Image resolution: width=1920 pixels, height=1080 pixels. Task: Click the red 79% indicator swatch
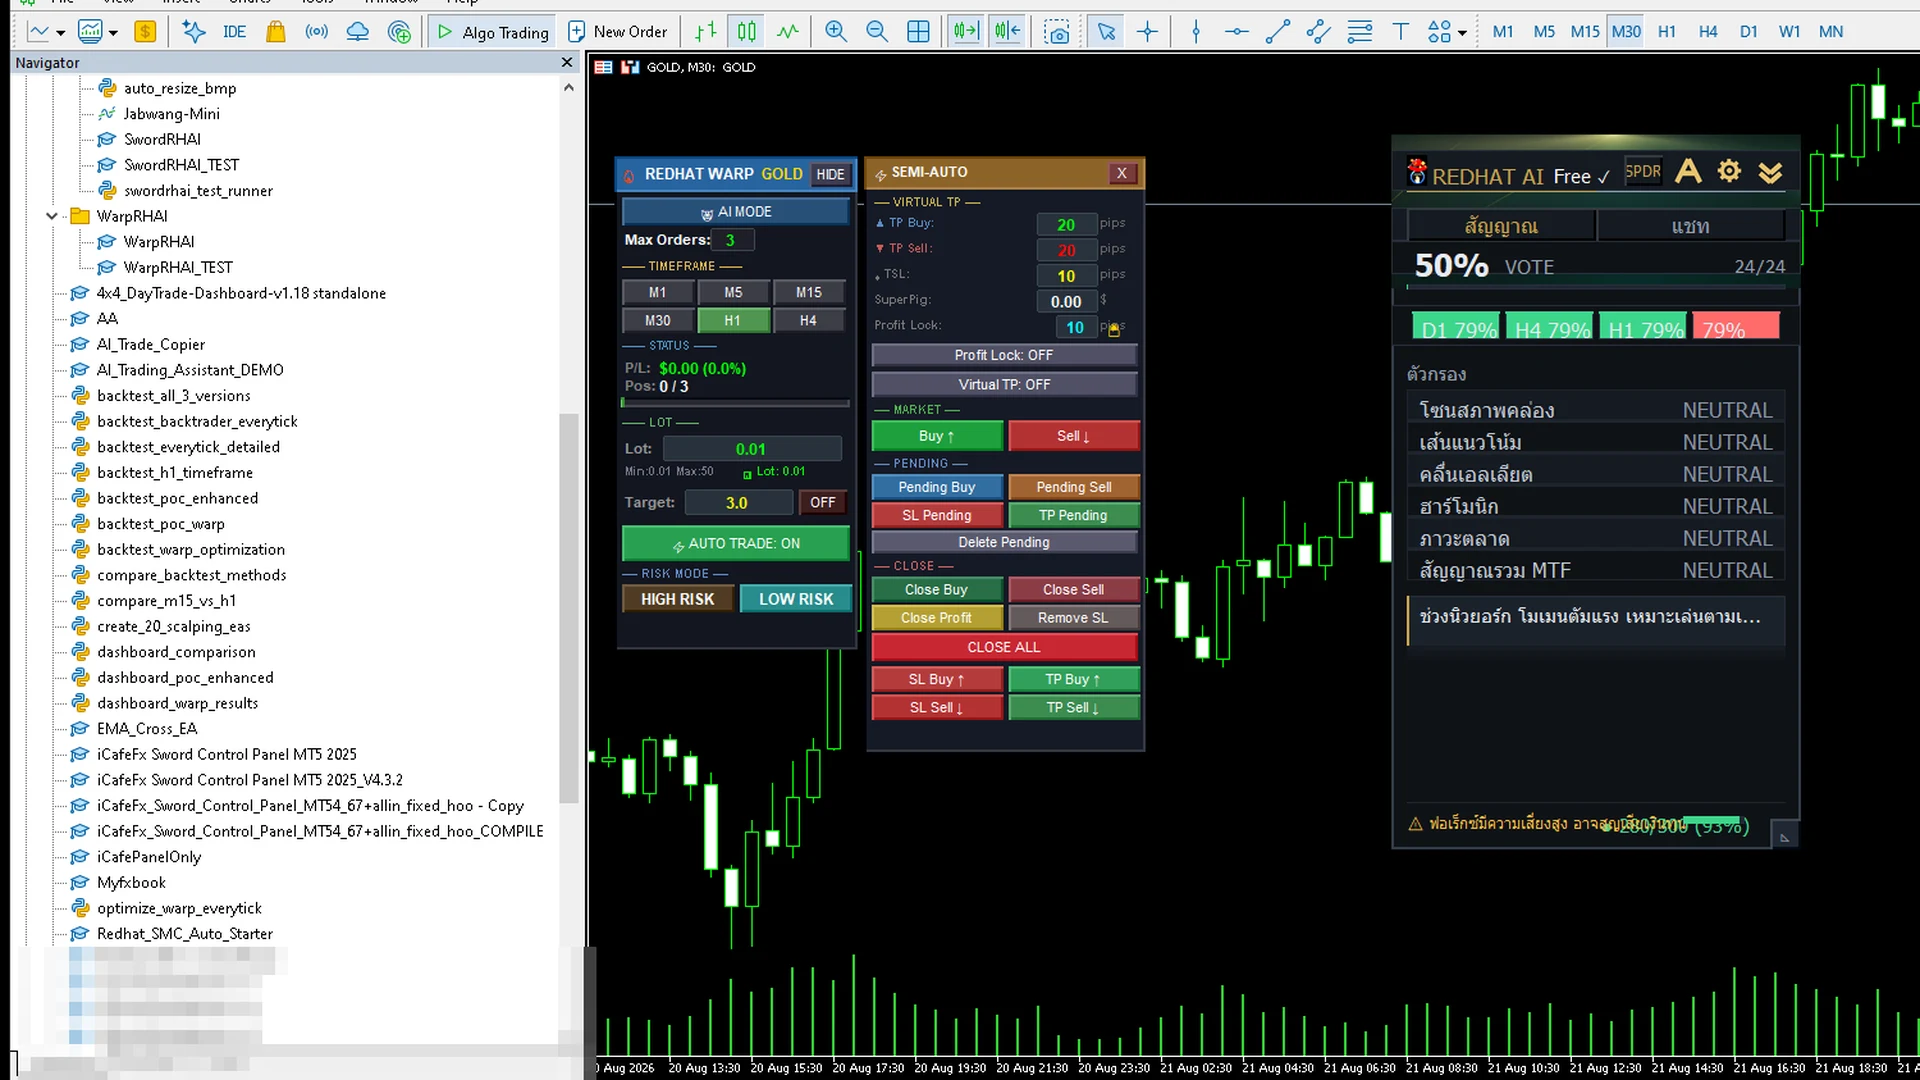tap(1737, 328)
